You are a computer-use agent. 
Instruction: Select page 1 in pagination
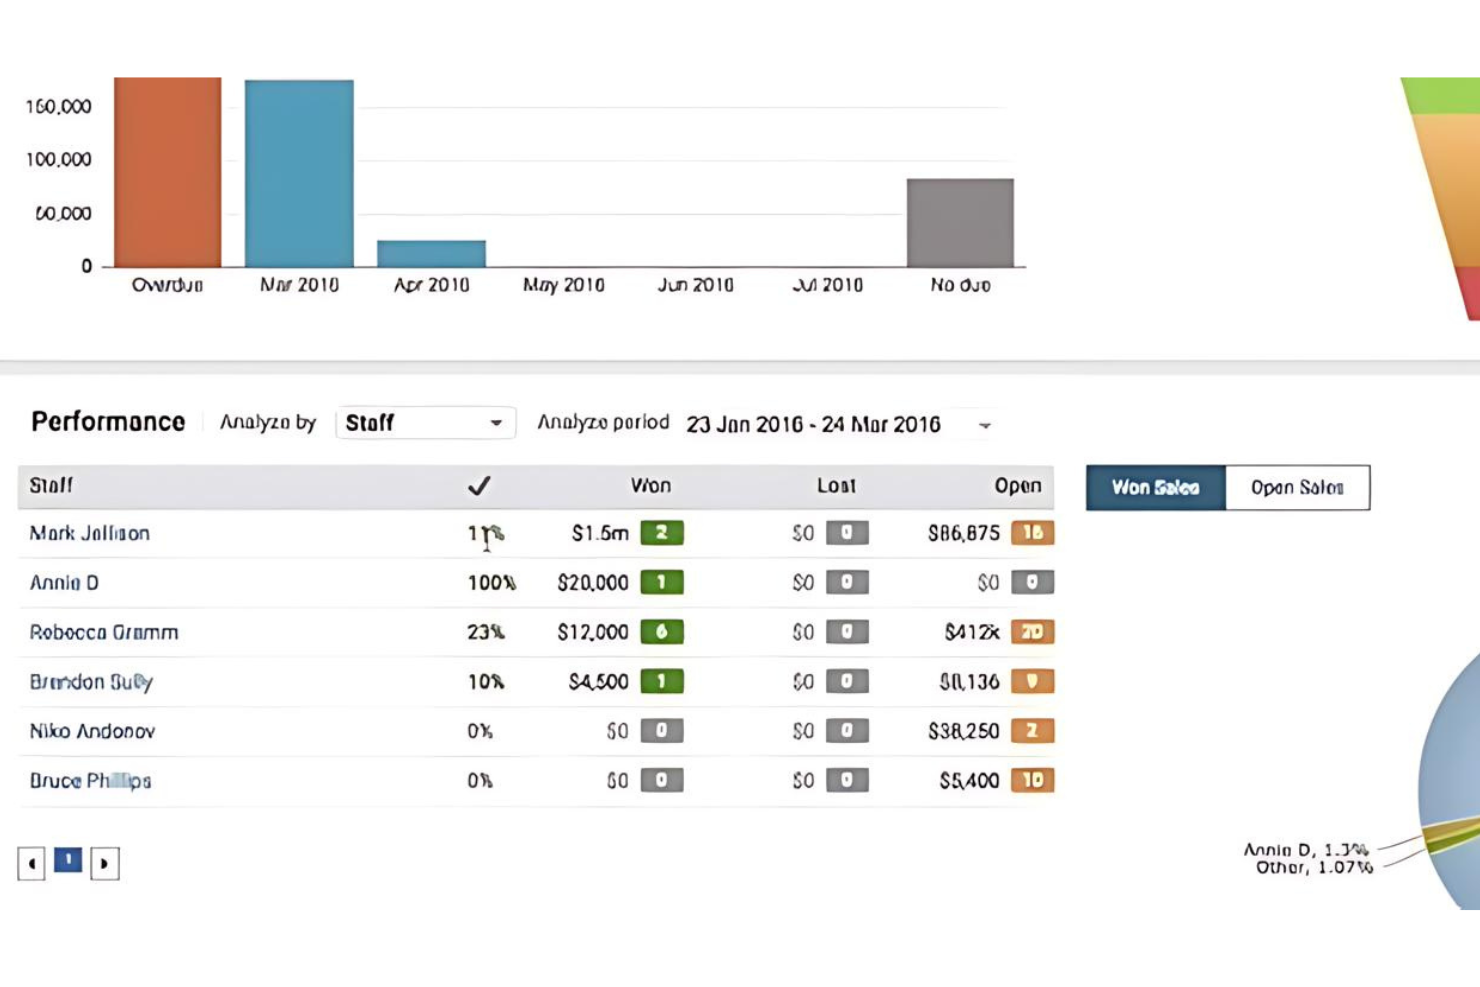[x=68, y=860]
